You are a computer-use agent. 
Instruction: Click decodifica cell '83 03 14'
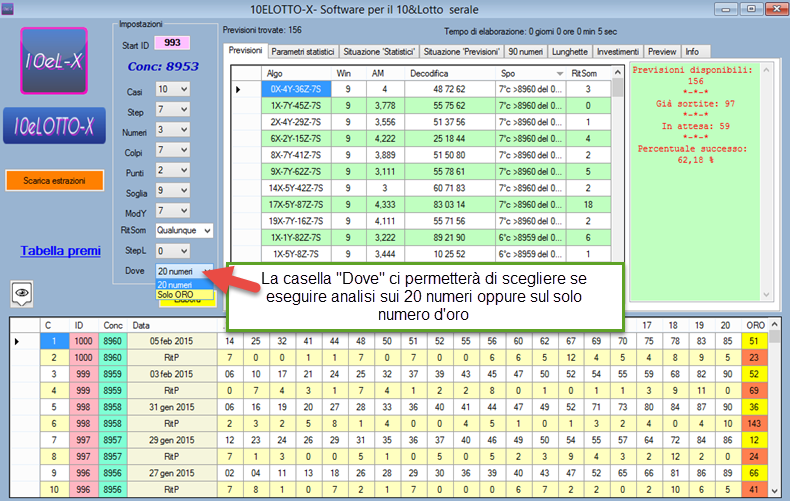[x=449, y=205]
